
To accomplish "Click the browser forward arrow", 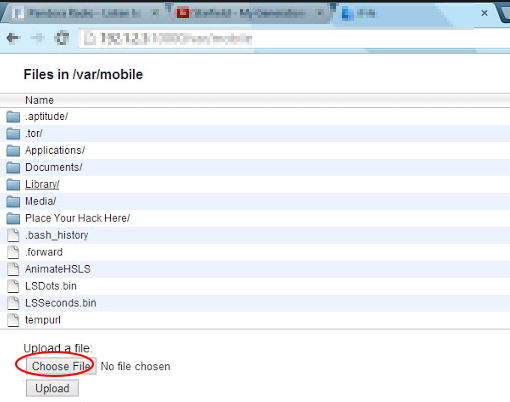I will (38, 38).
